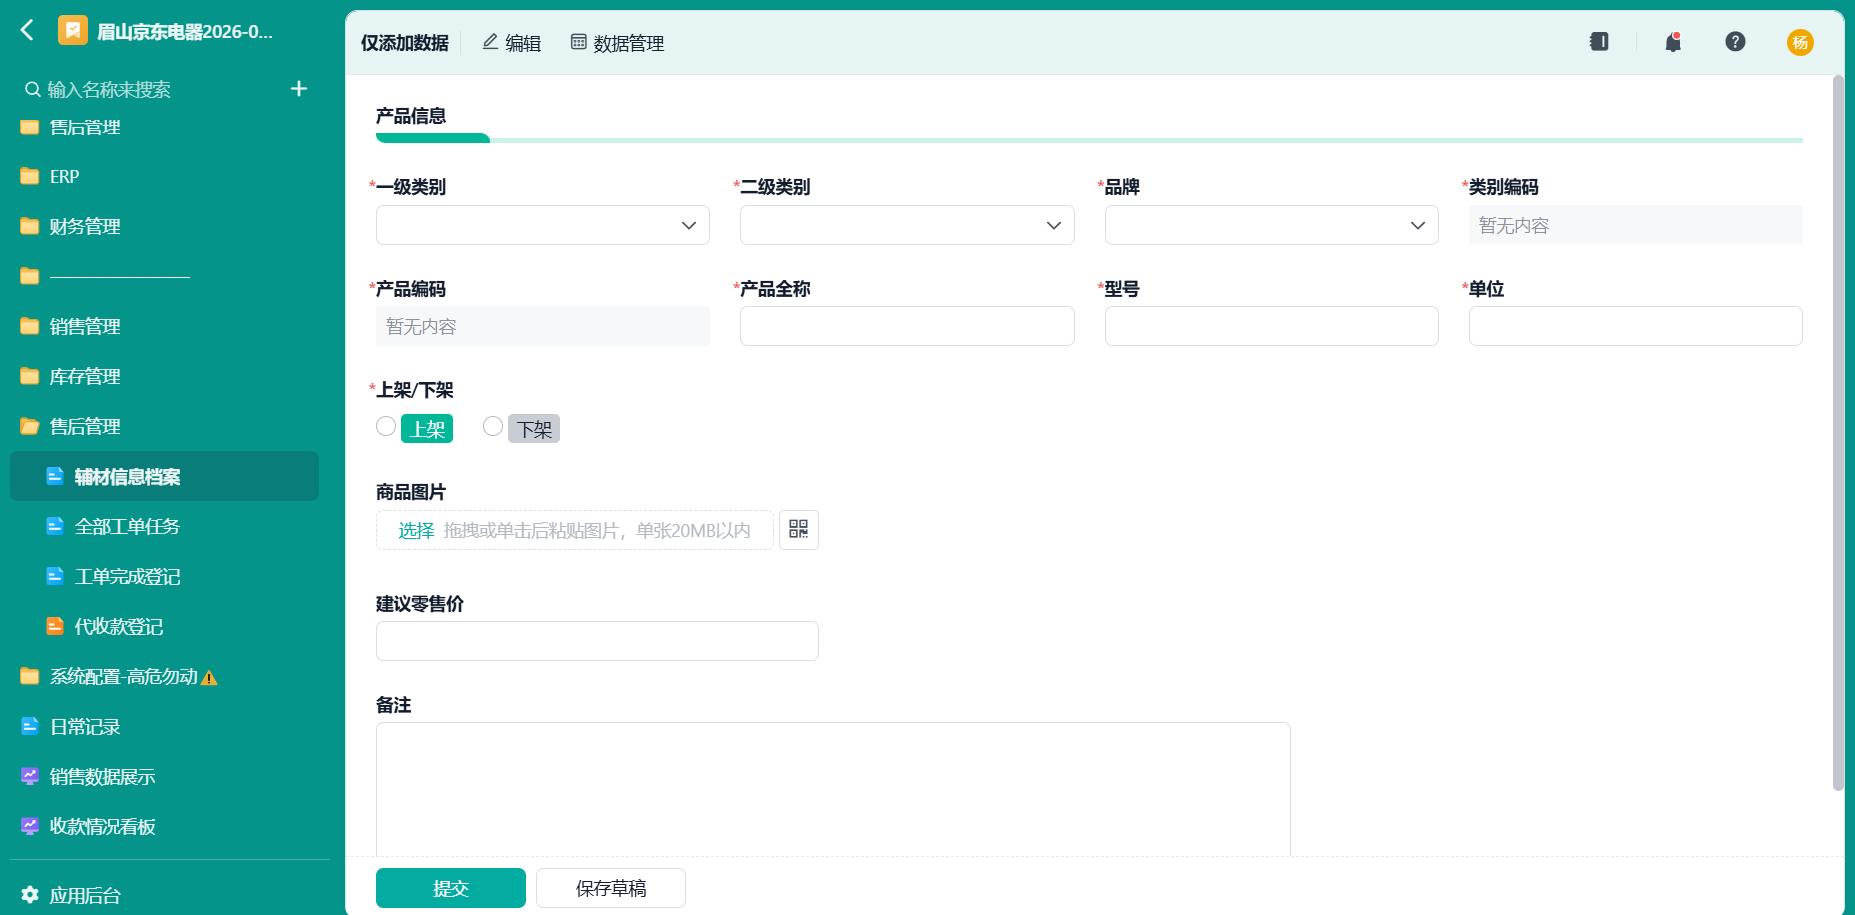Viewport: 1855px width, 915px height.
Task: Open the help question mark icon
Action: click(1735, 42)
